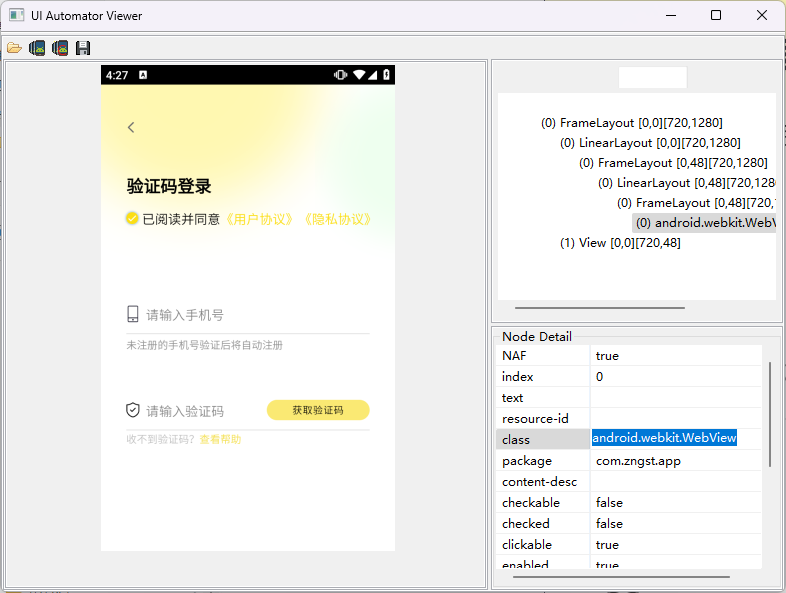The height and width of the screenshot is (593, 786).
Task: Click the Device Screenshot toolbar icon
Action: click(37, 47)
